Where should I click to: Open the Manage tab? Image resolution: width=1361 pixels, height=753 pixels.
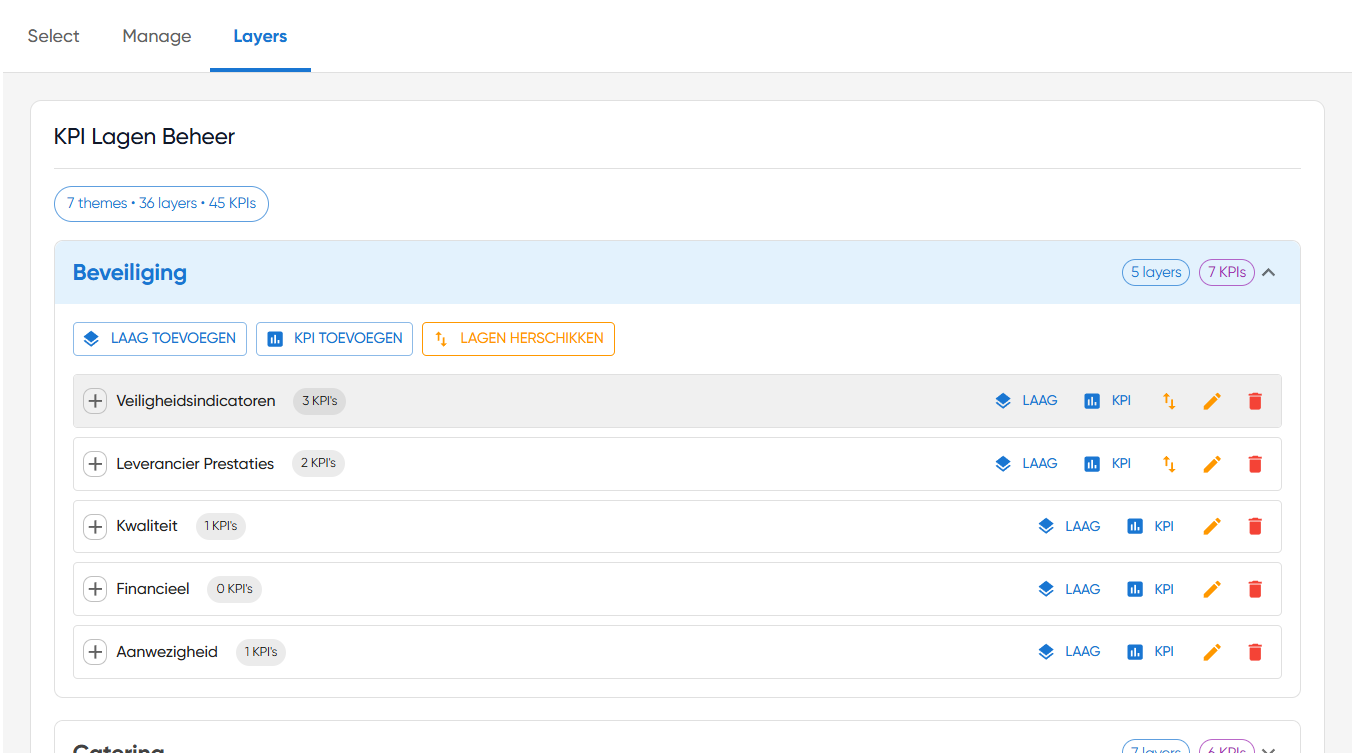click(x=157, y=36)
